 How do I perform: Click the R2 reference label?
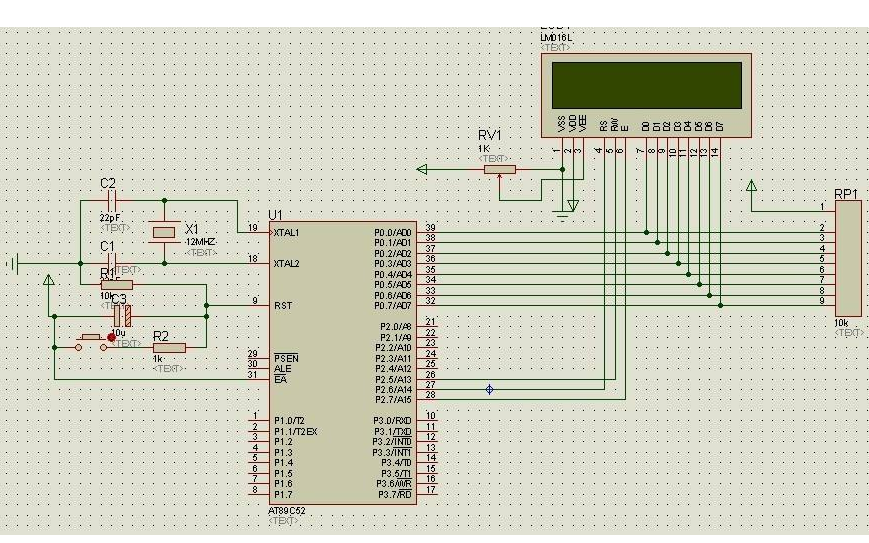coord(161,336)
